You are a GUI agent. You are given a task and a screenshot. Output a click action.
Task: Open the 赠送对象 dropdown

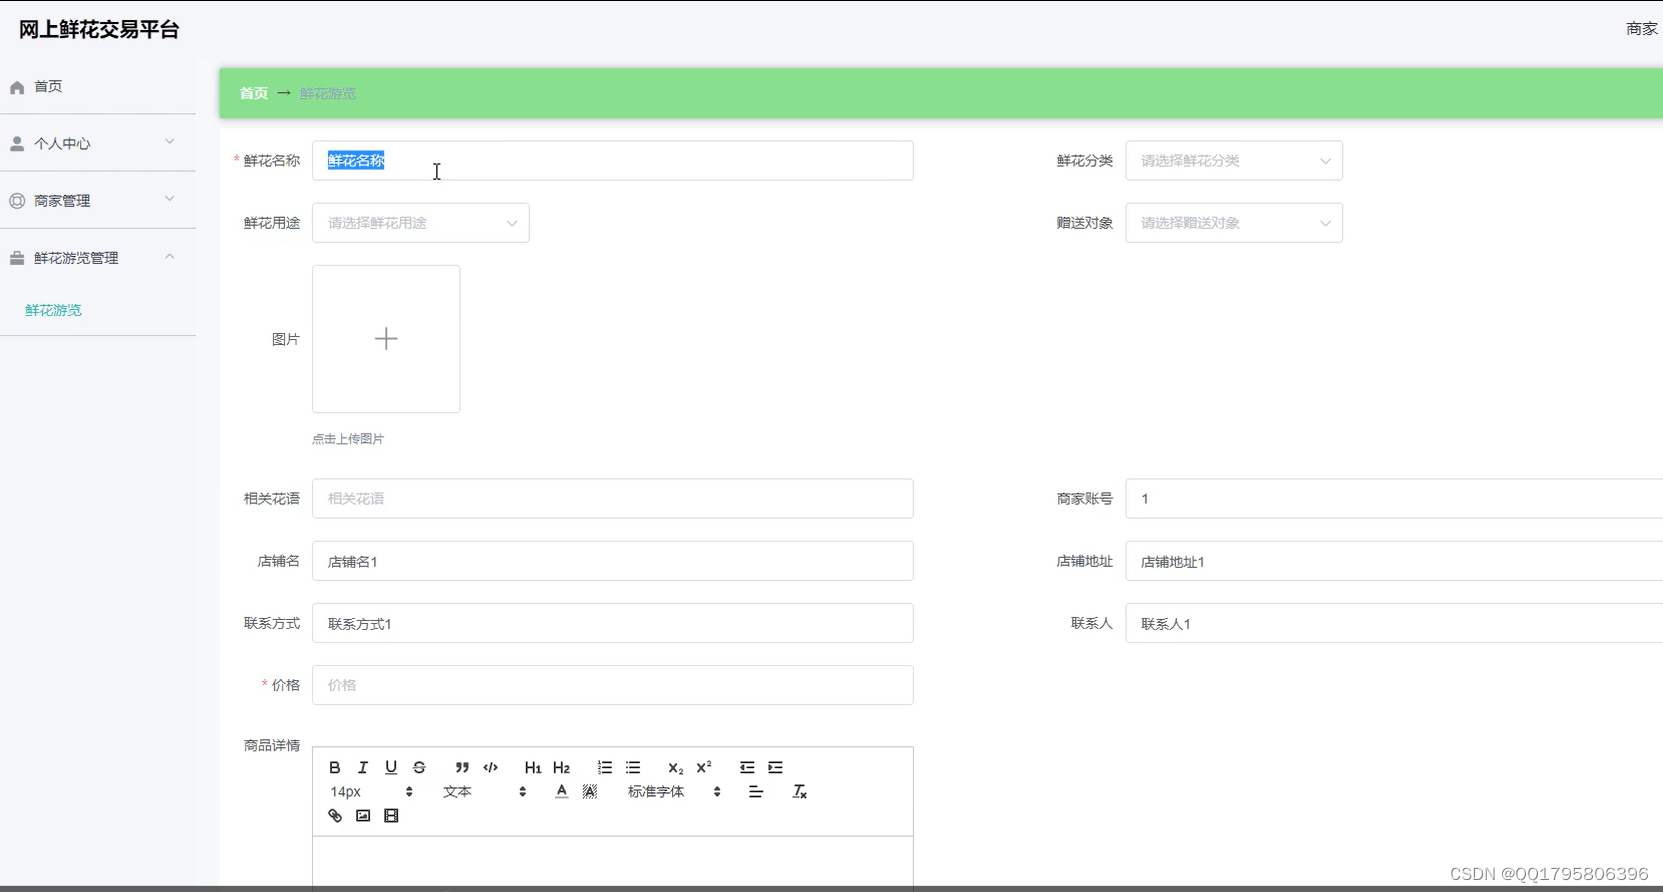tap(1234, 223)
